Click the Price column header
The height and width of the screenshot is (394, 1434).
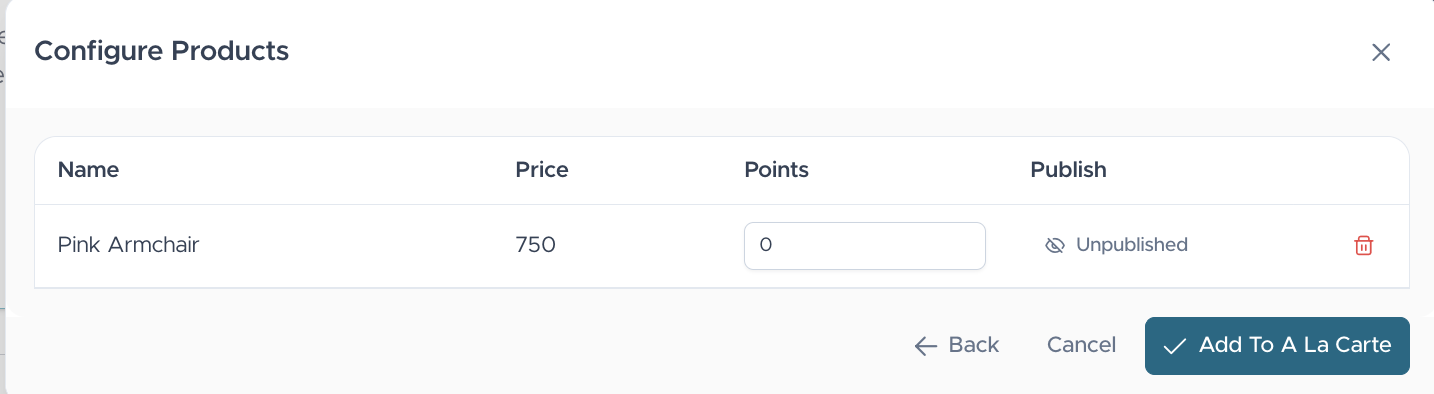(x=542, y=170)
